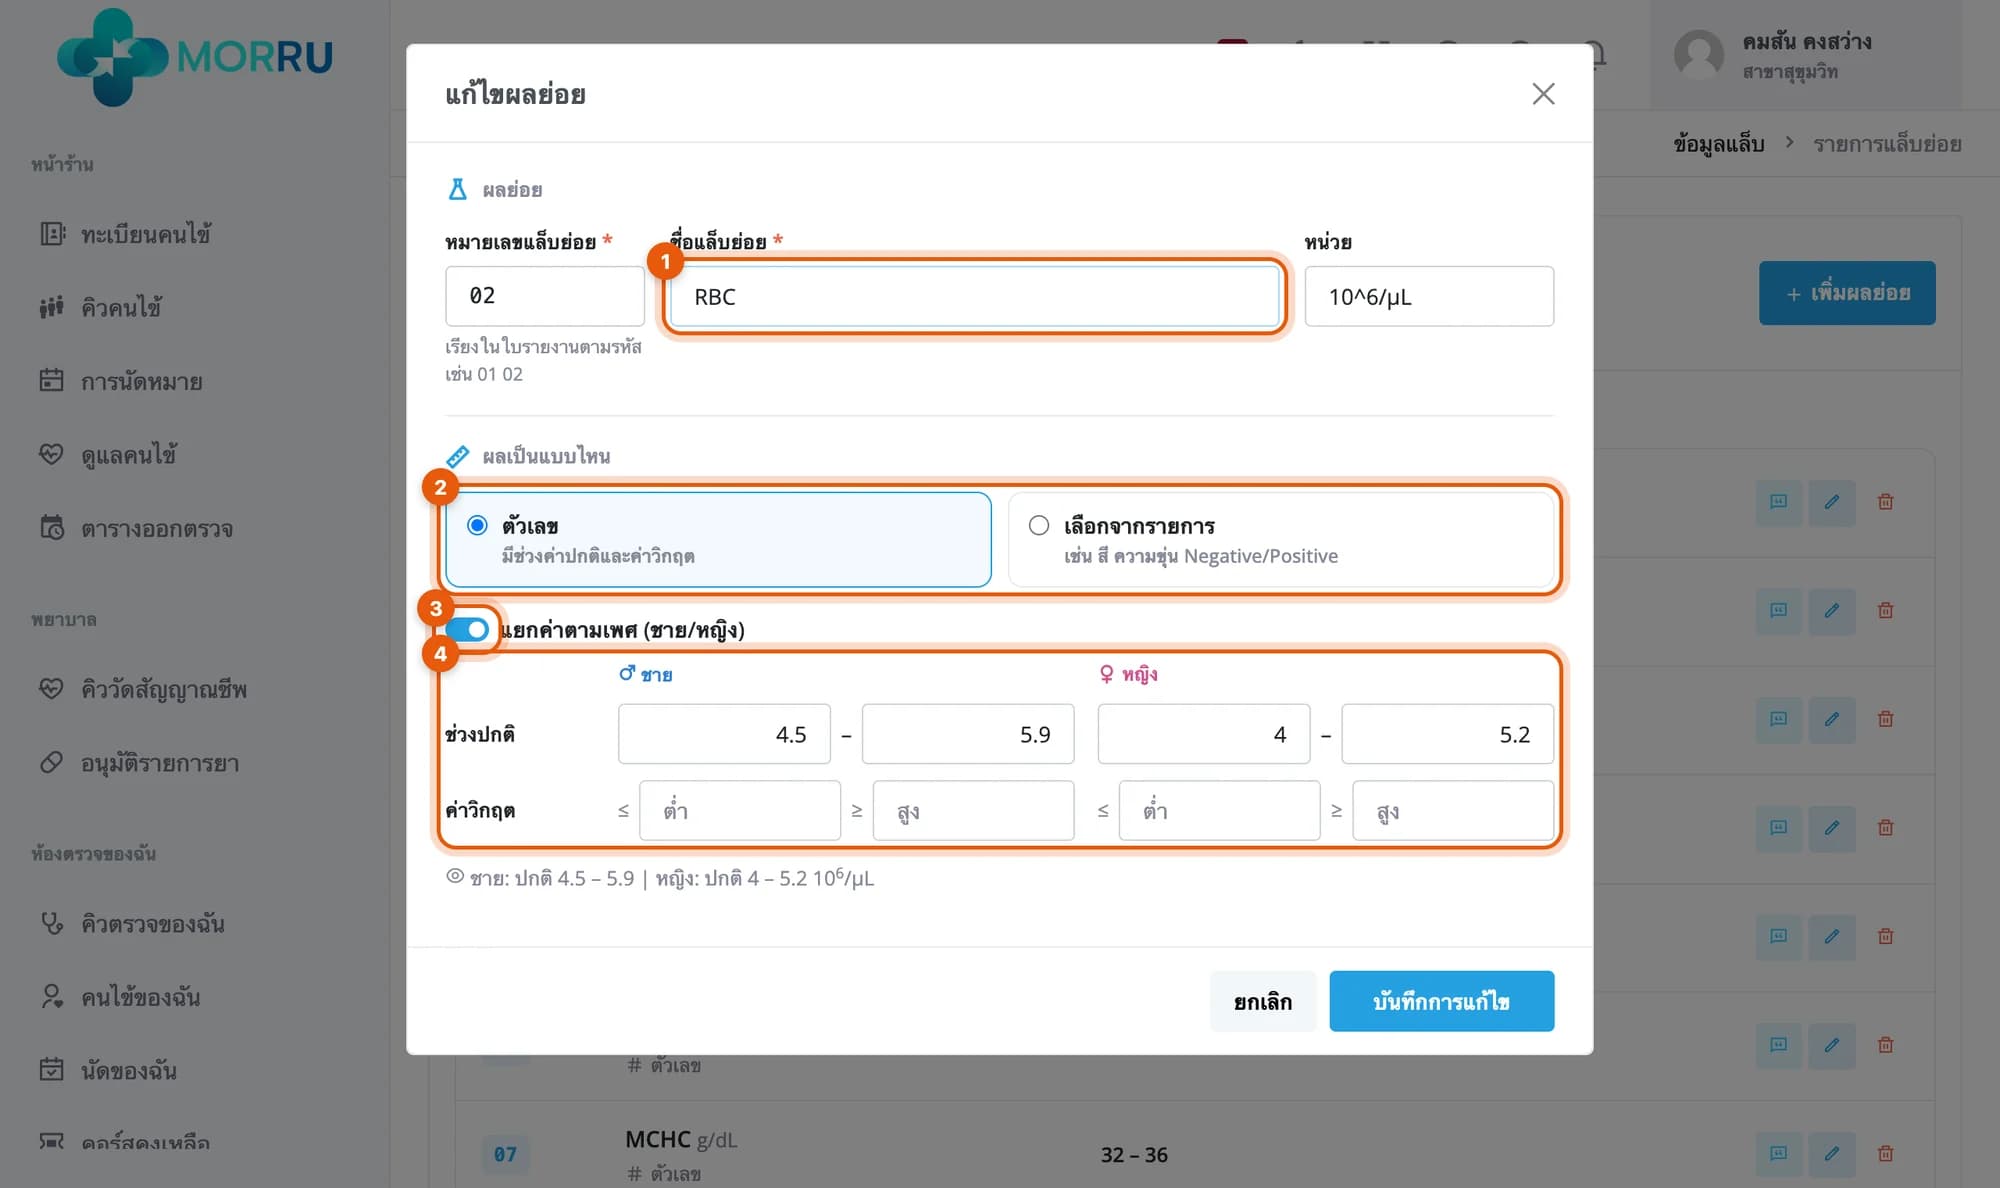Click the ทะเบียนคนไข้ sidebar icon
This screenshot has width=2000, height=1188.
click(x=52, y=234)
